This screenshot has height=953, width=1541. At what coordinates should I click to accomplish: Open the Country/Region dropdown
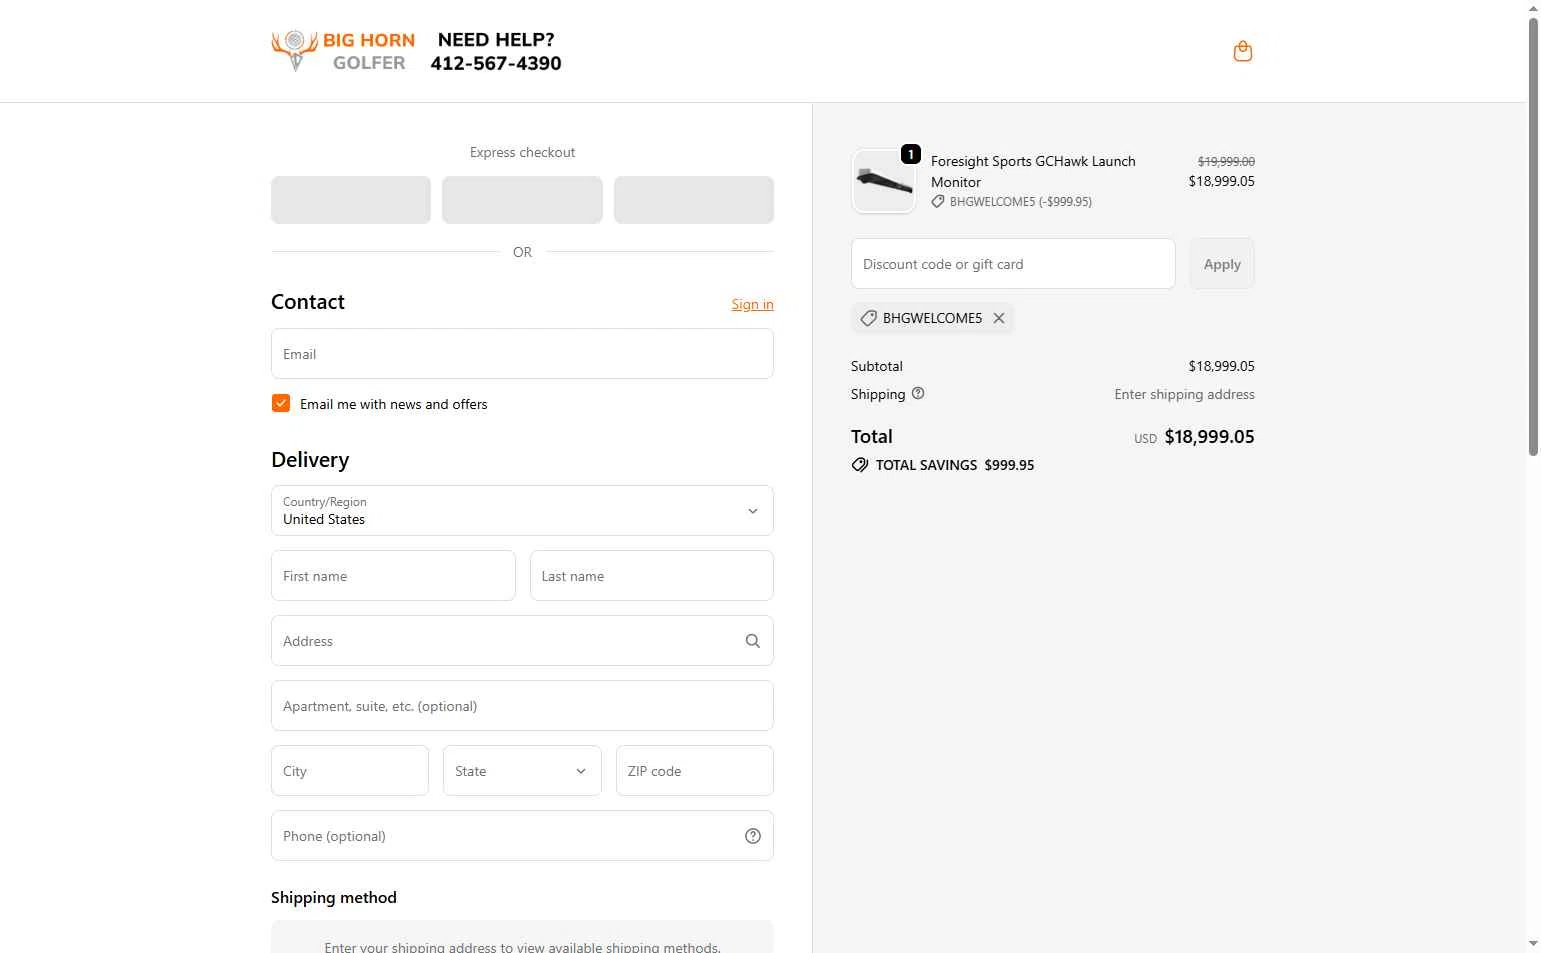[522, 511]
